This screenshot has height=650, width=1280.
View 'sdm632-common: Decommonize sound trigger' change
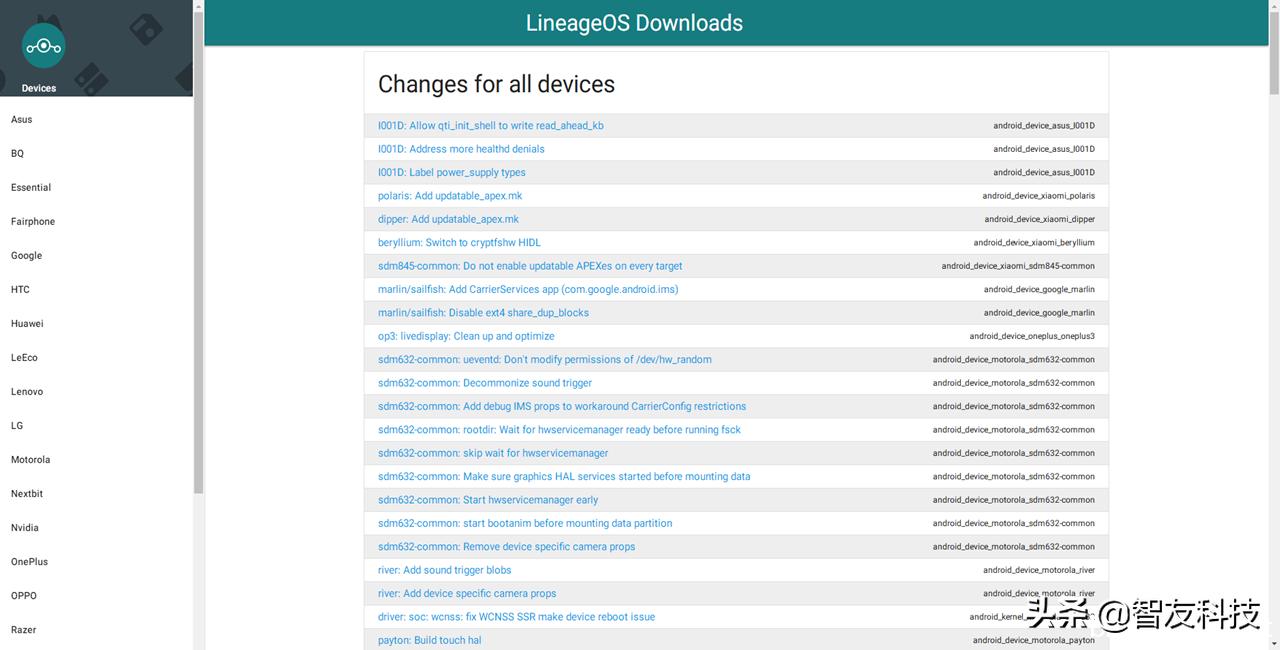(485, 383)
